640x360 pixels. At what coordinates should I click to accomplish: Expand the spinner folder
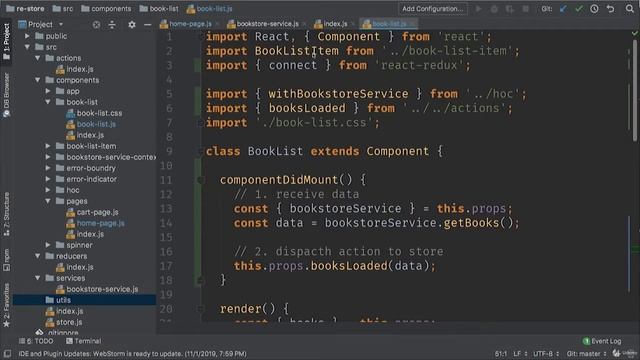(48, 245)
